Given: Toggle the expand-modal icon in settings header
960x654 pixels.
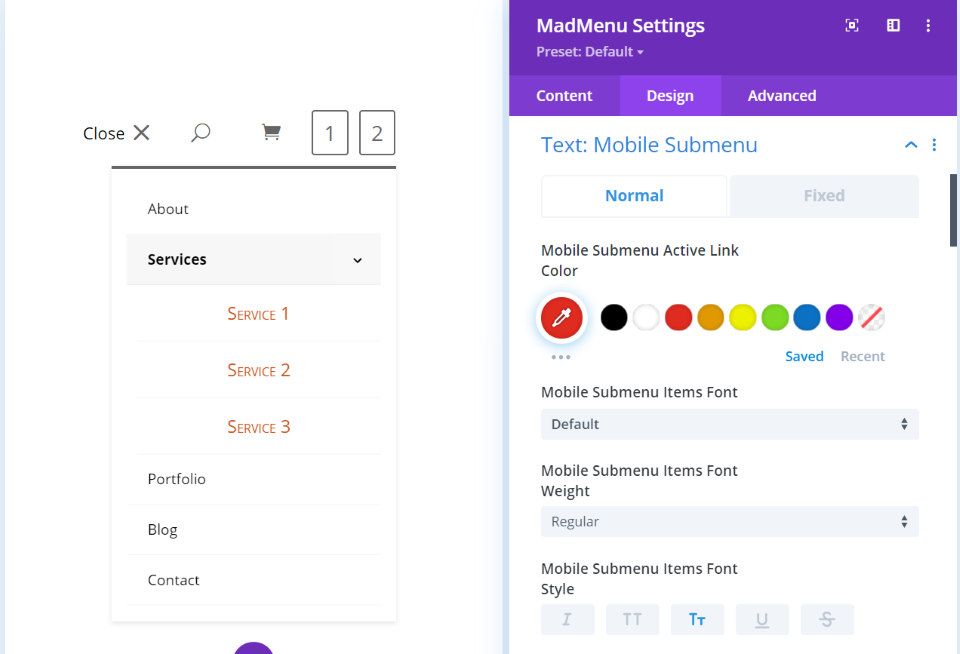Looking at the screenshot, I should click(x=852, y=26).
